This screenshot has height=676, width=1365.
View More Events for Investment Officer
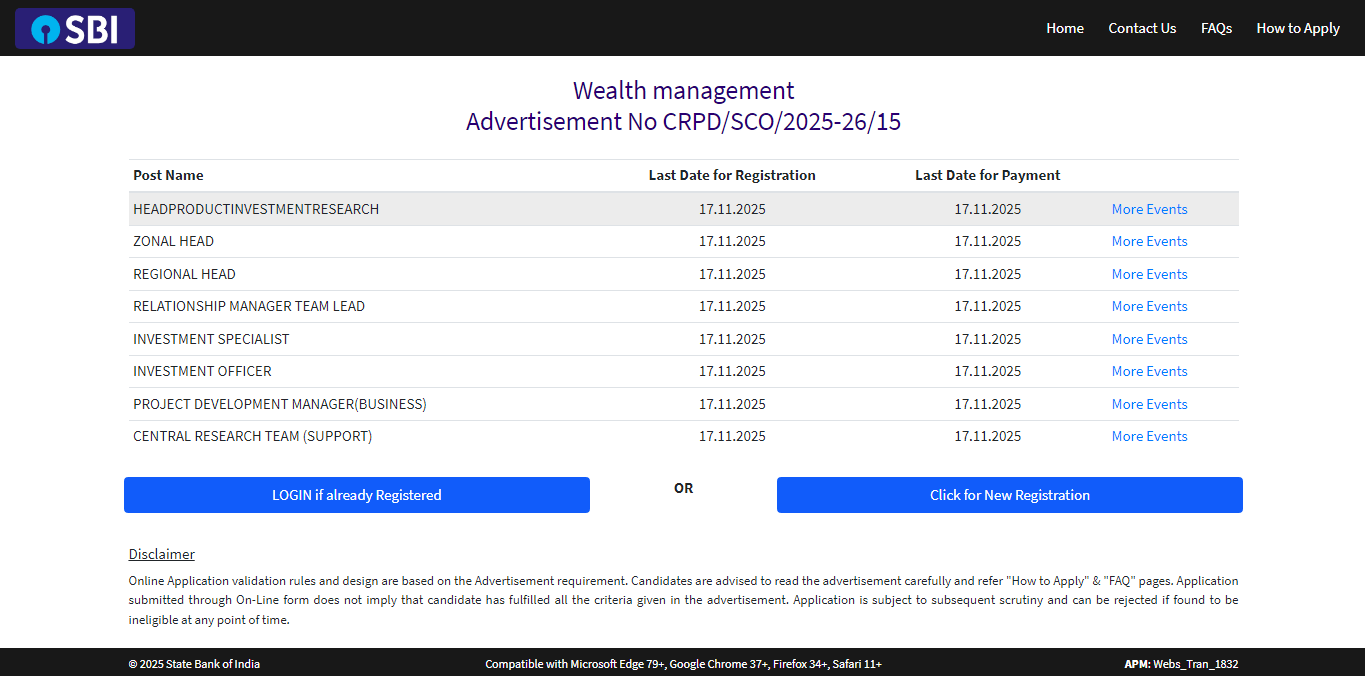[1149, 371]
